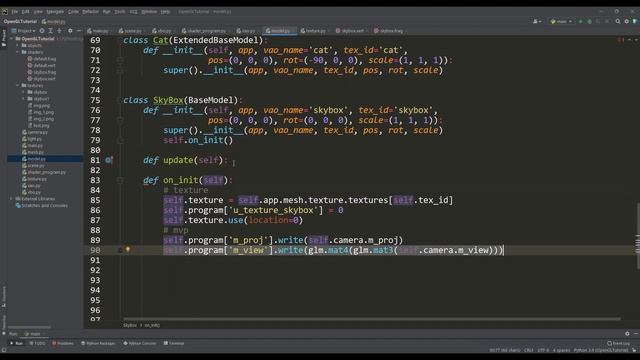Open default.frag in project tree
This screenshot has height=360, width=640.
point(42,59)
